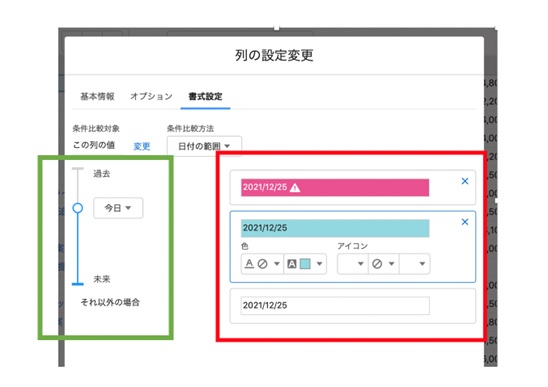Select the white 2021/12/25 default preview
Image resolution: width=548 pixels, height=387 pixels.
[335, 306]
